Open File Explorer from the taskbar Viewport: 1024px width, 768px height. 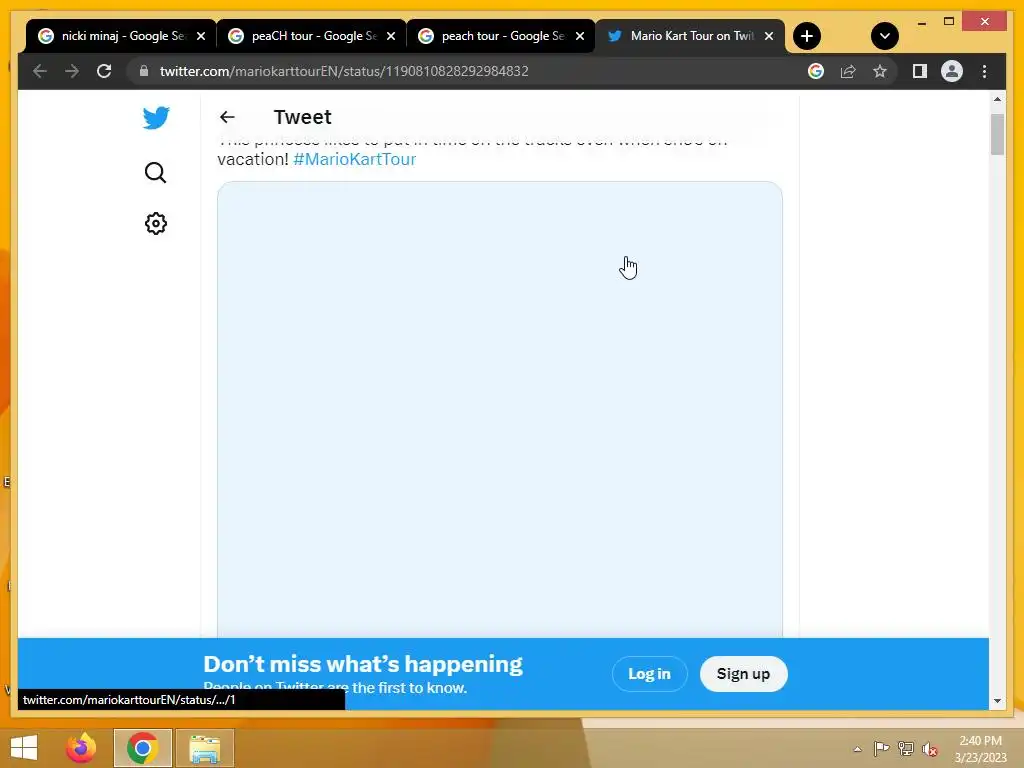[205, 748]
